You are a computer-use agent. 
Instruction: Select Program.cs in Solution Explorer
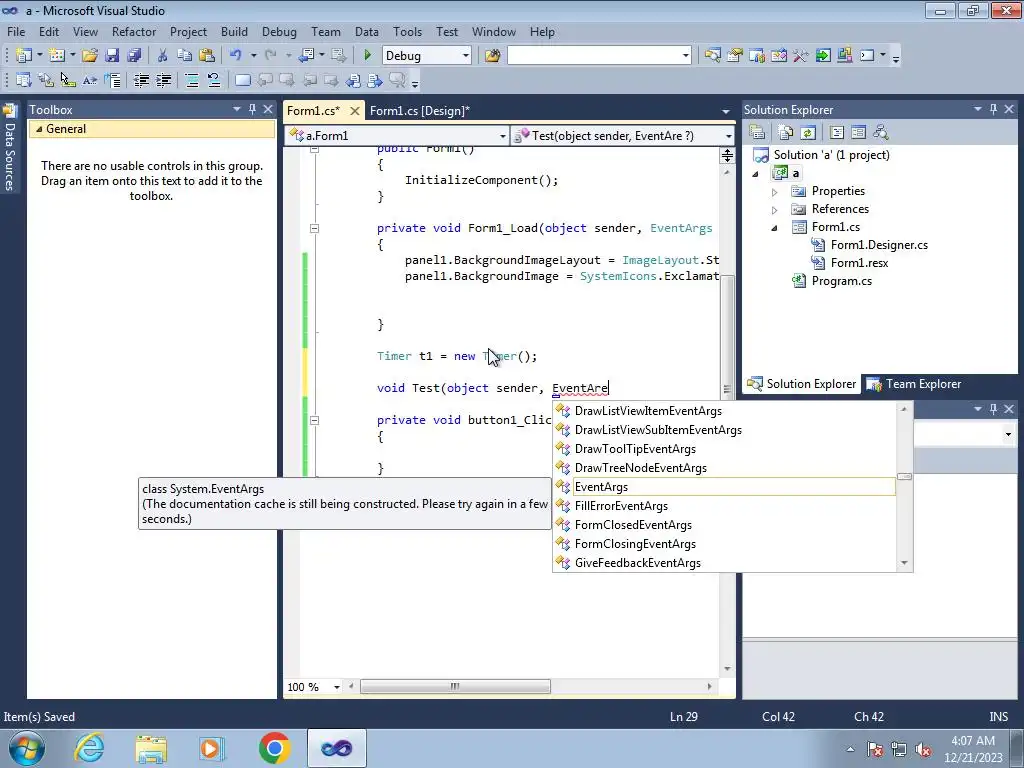pos(841,281)
